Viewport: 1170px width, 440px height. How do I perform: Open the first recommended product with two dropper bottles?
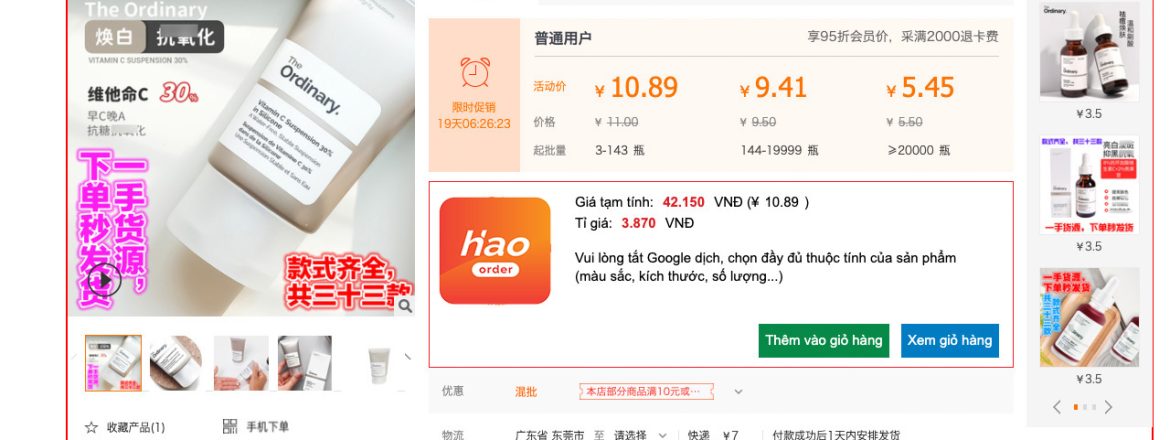coord(1089,51)
